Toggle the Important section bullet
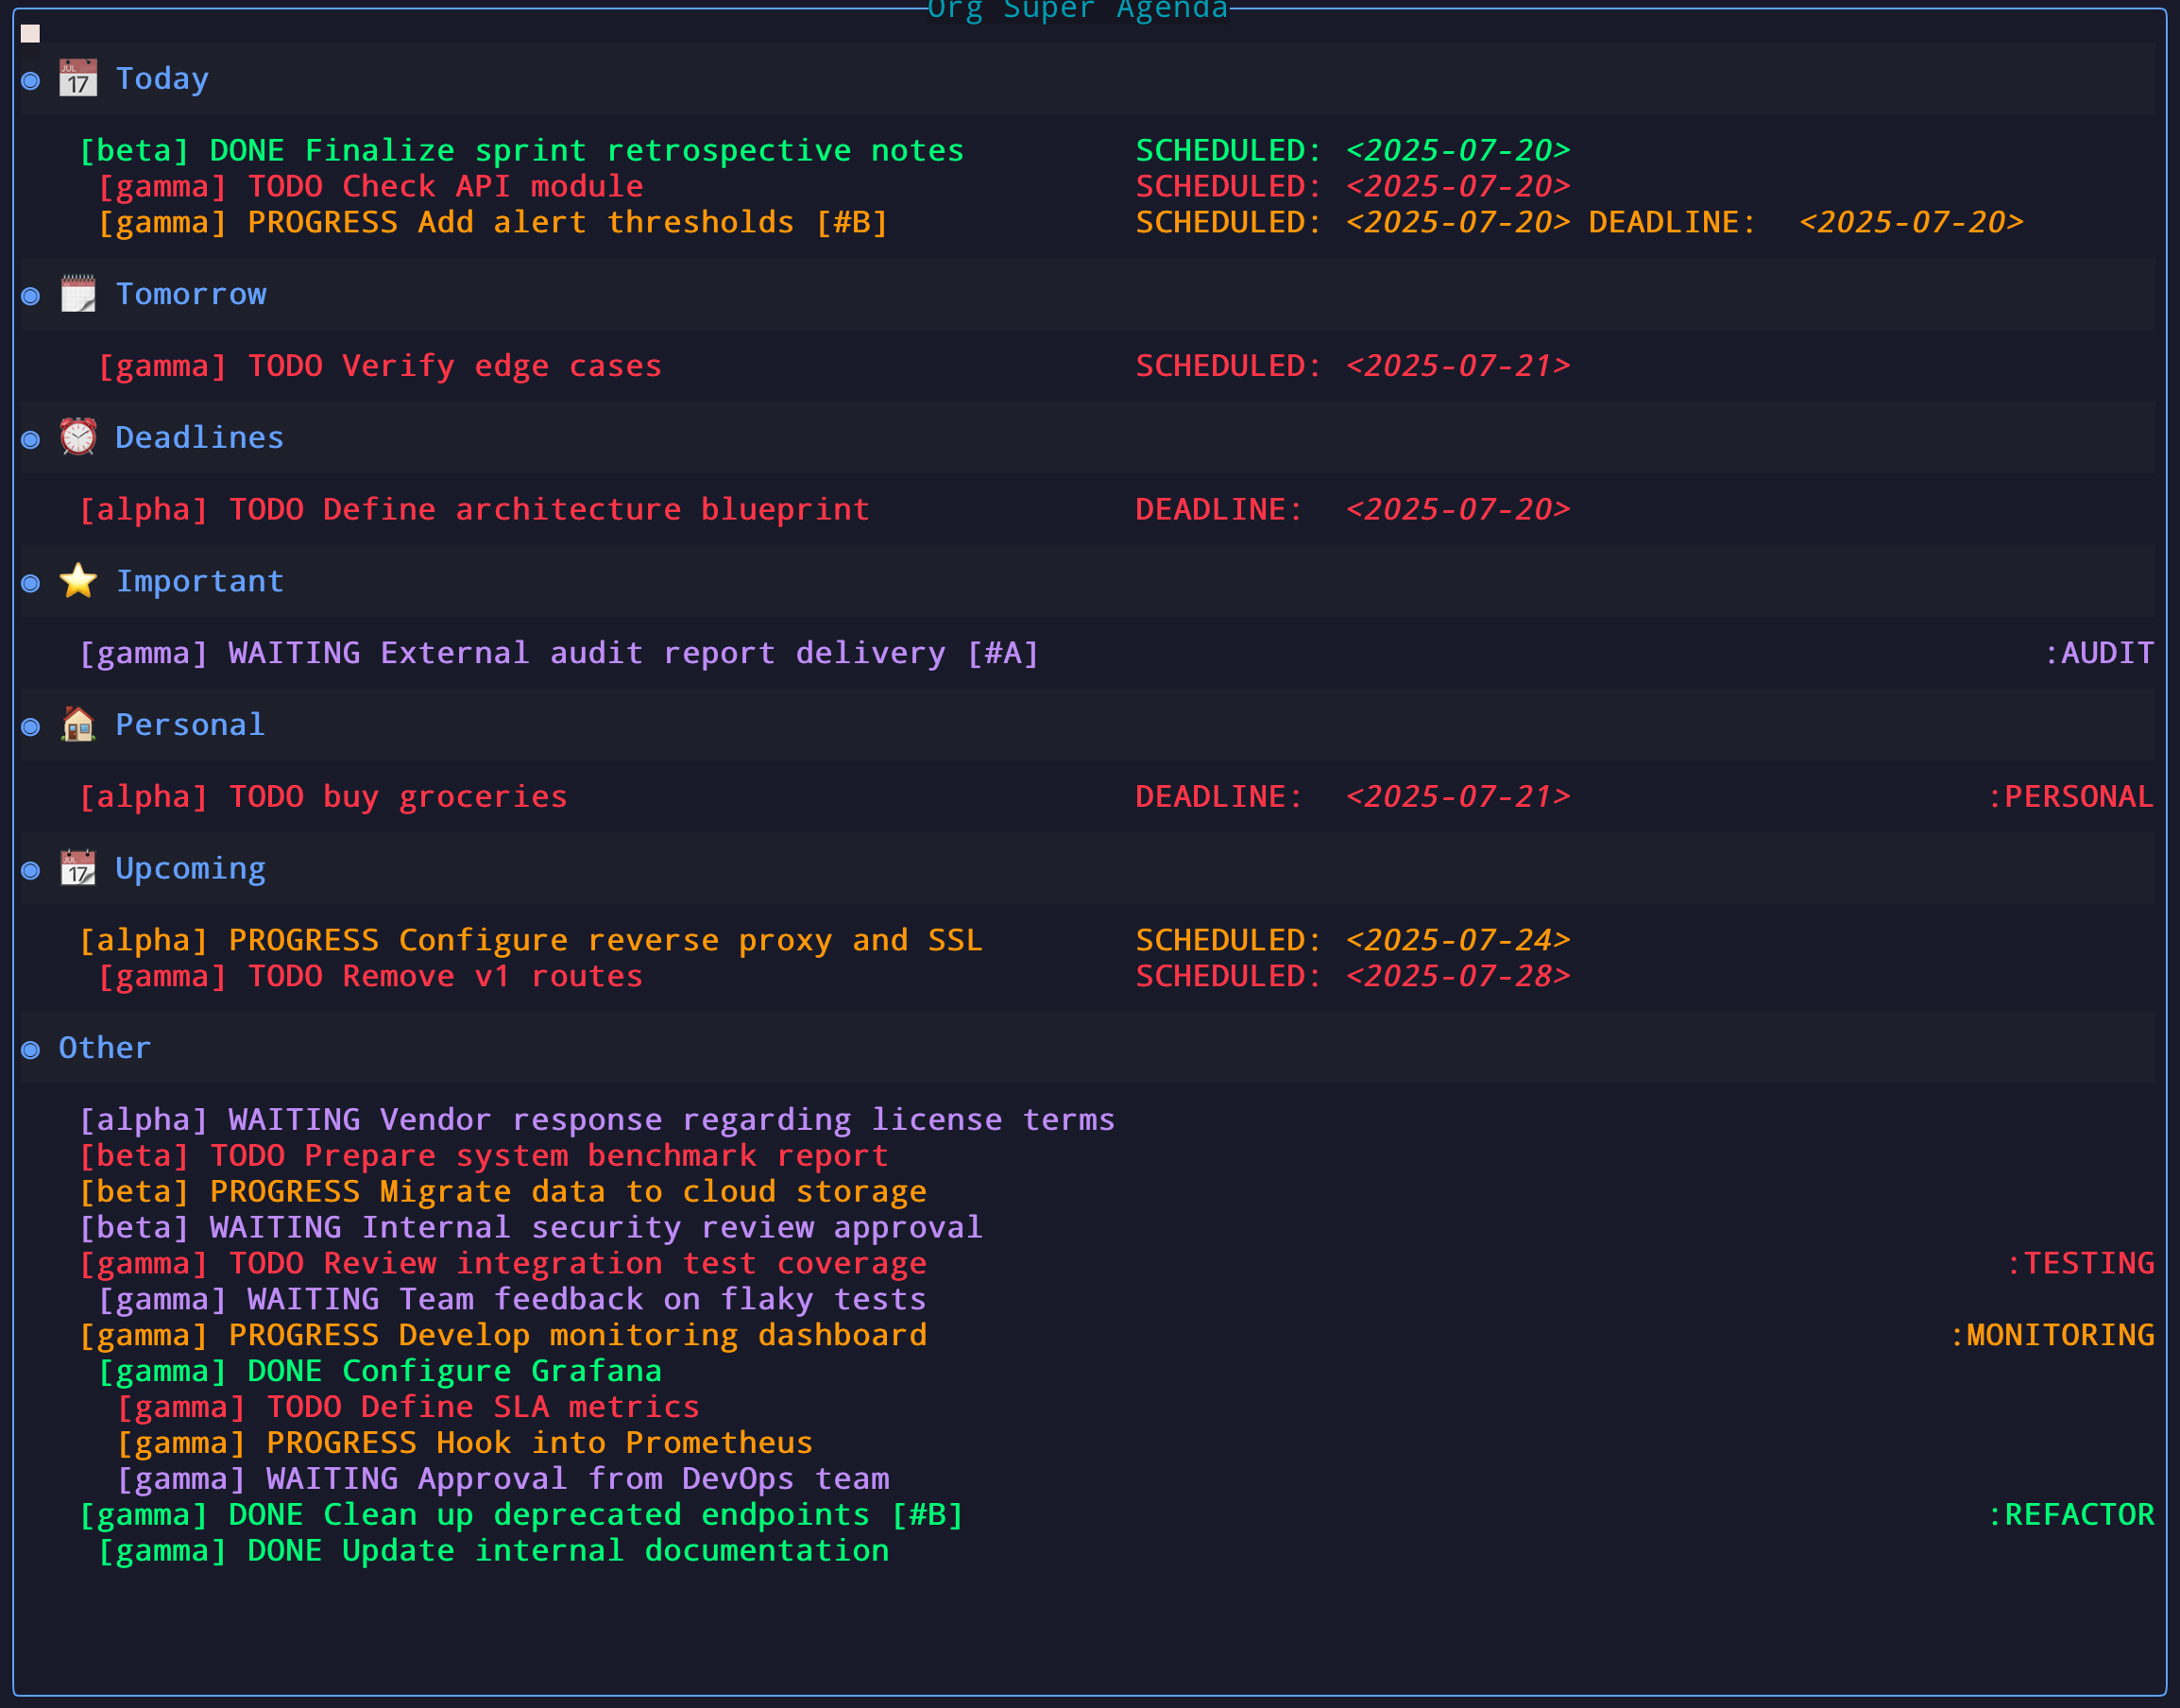The height and width of the screenshot is (1708, 2180). (x=30, y=583)
